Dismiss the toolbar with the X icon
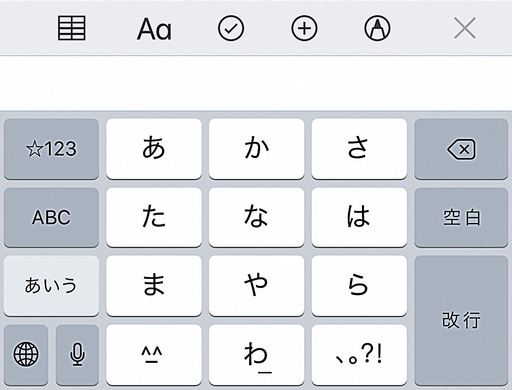This screenshot has height=390, width=512. click(465, 28)
